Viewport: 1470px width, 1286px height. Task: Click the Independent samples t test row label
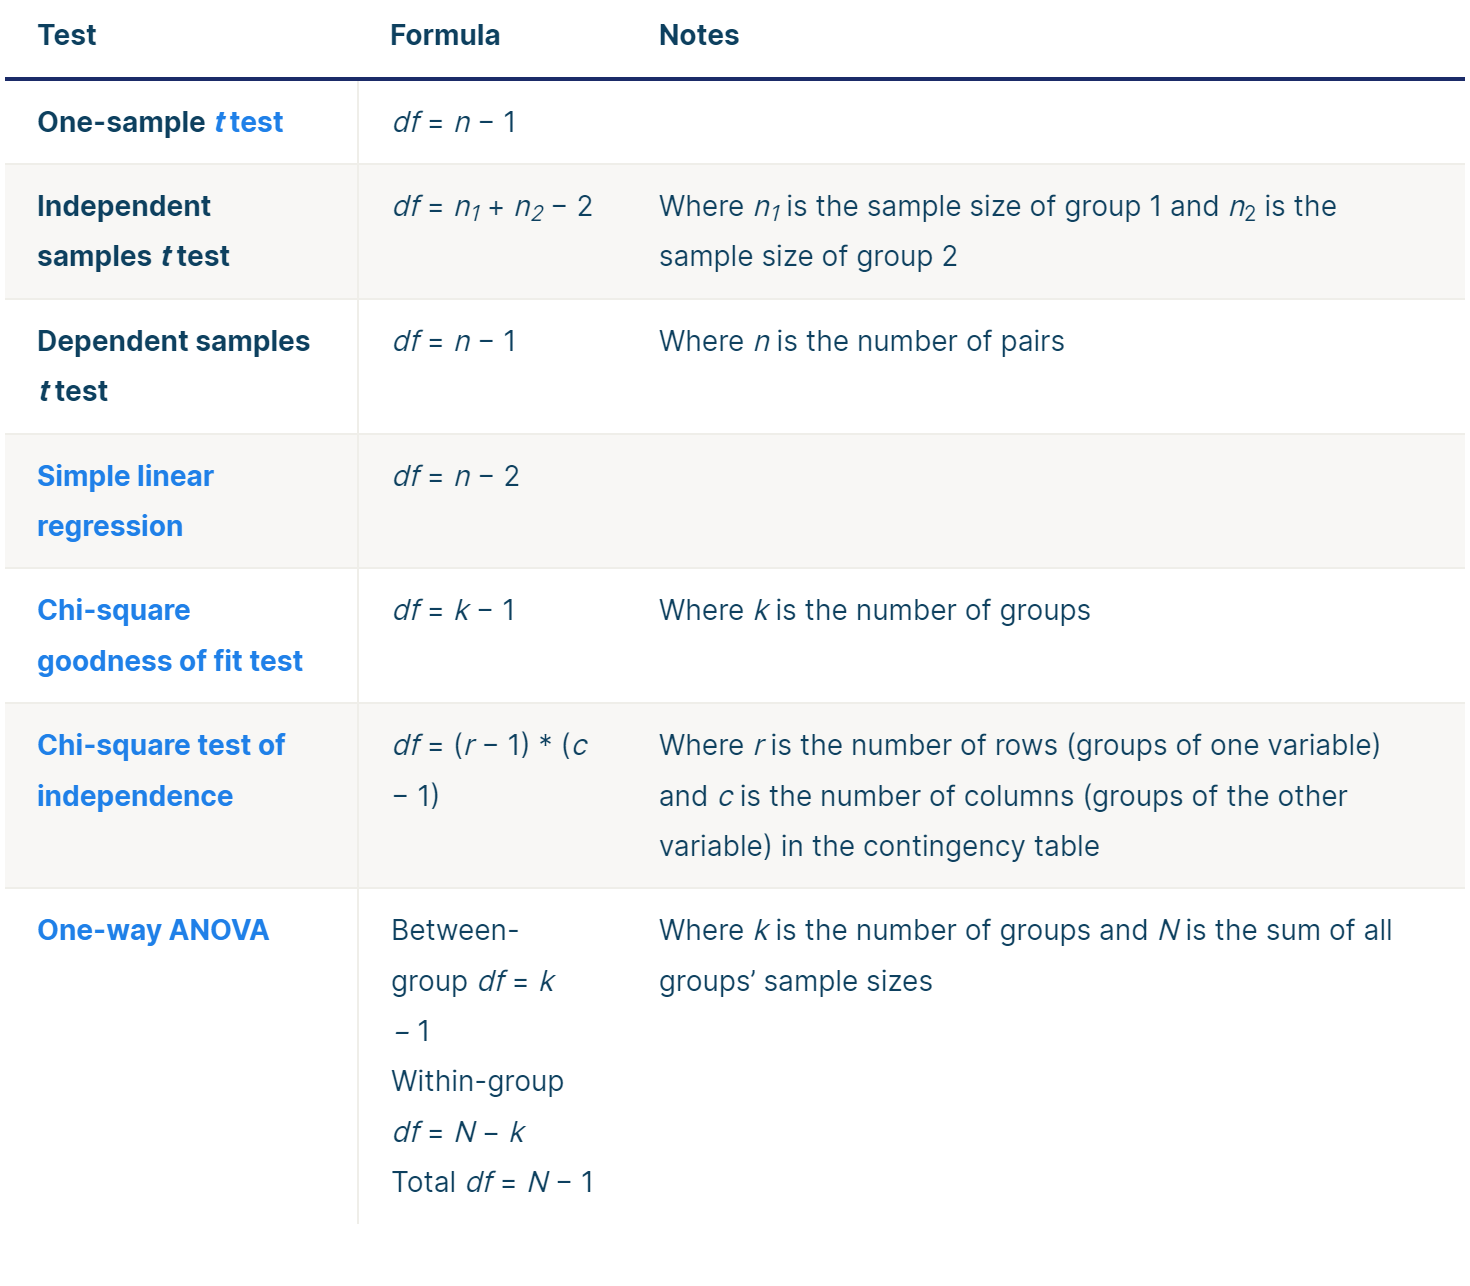click(x=133, y=231)
